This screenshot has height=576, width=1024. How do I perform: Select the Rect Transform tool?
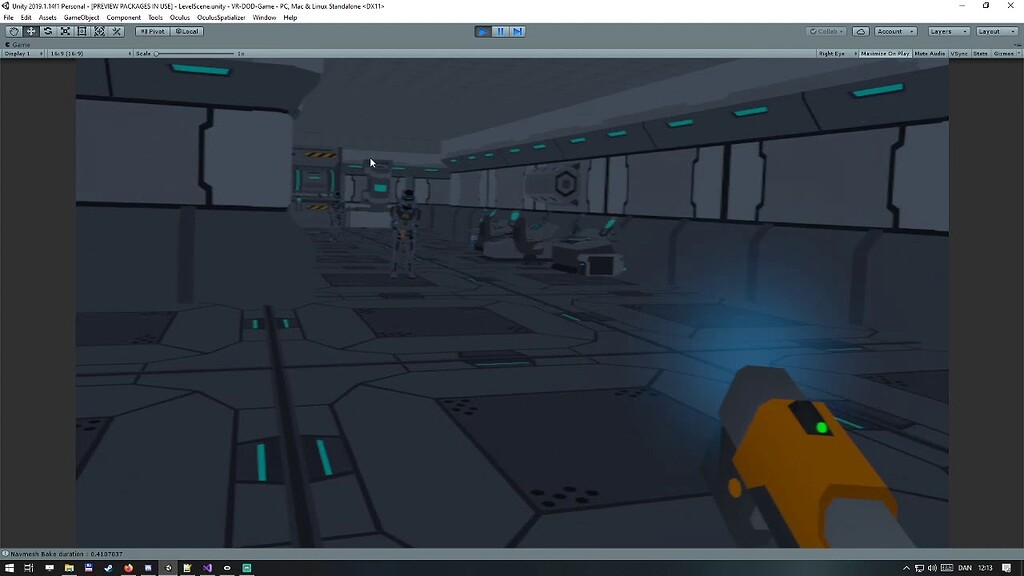82,31
